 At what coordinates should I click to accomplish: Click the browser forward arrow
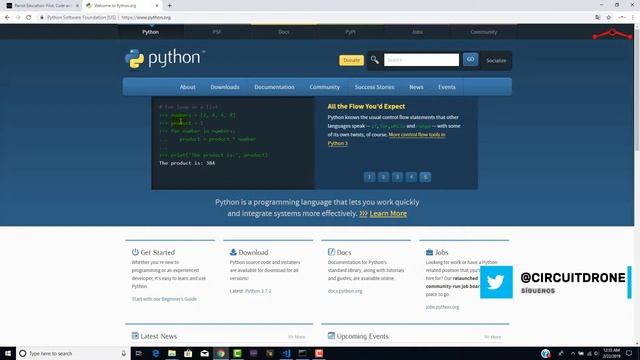pyautogui.click(x=18, y=18)
